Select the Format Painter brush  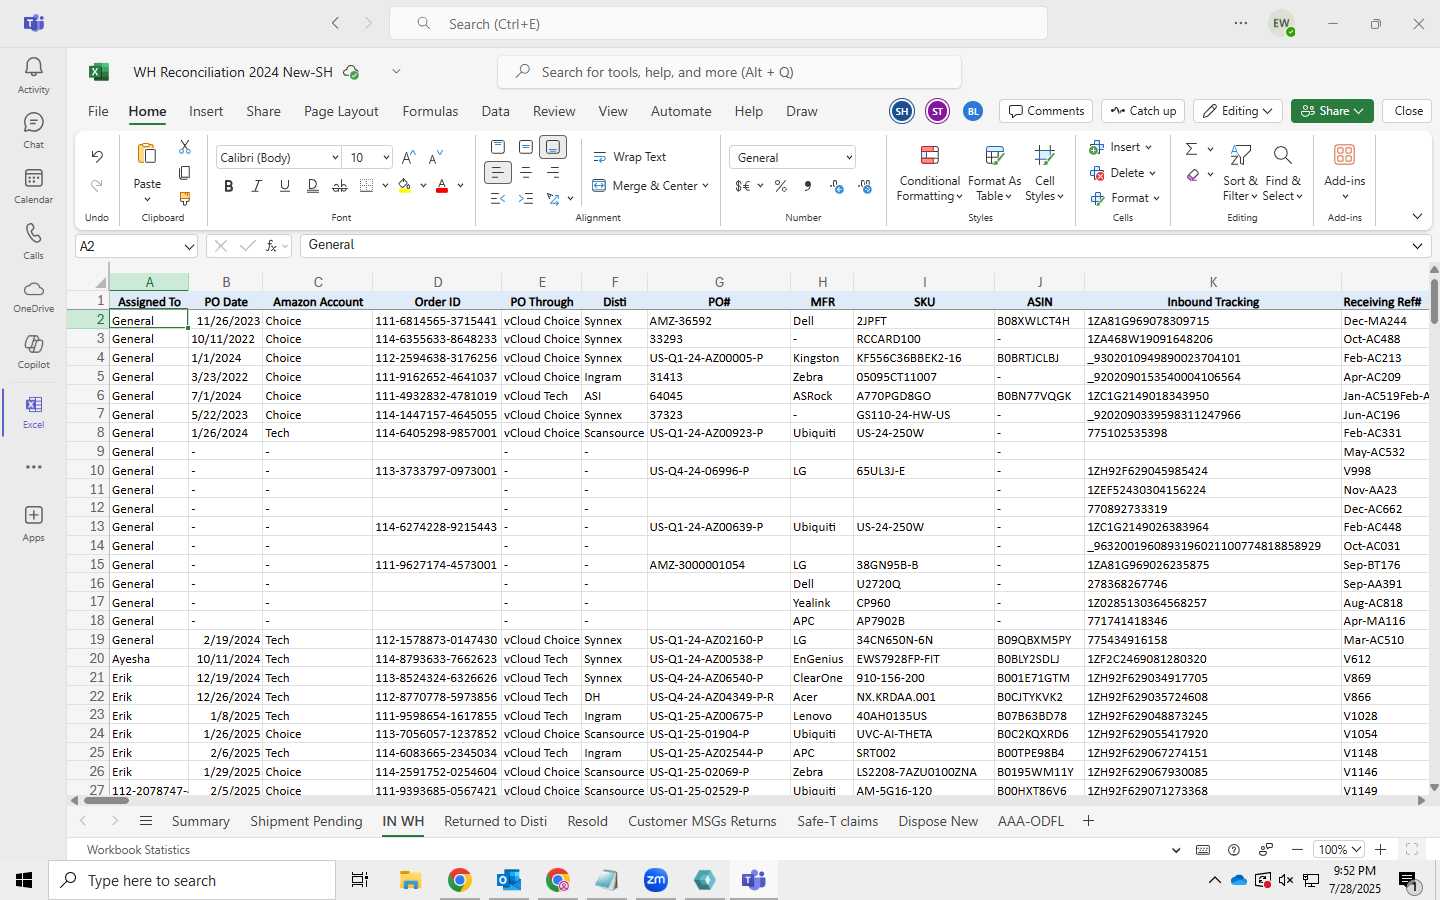(x=185, y=199)
